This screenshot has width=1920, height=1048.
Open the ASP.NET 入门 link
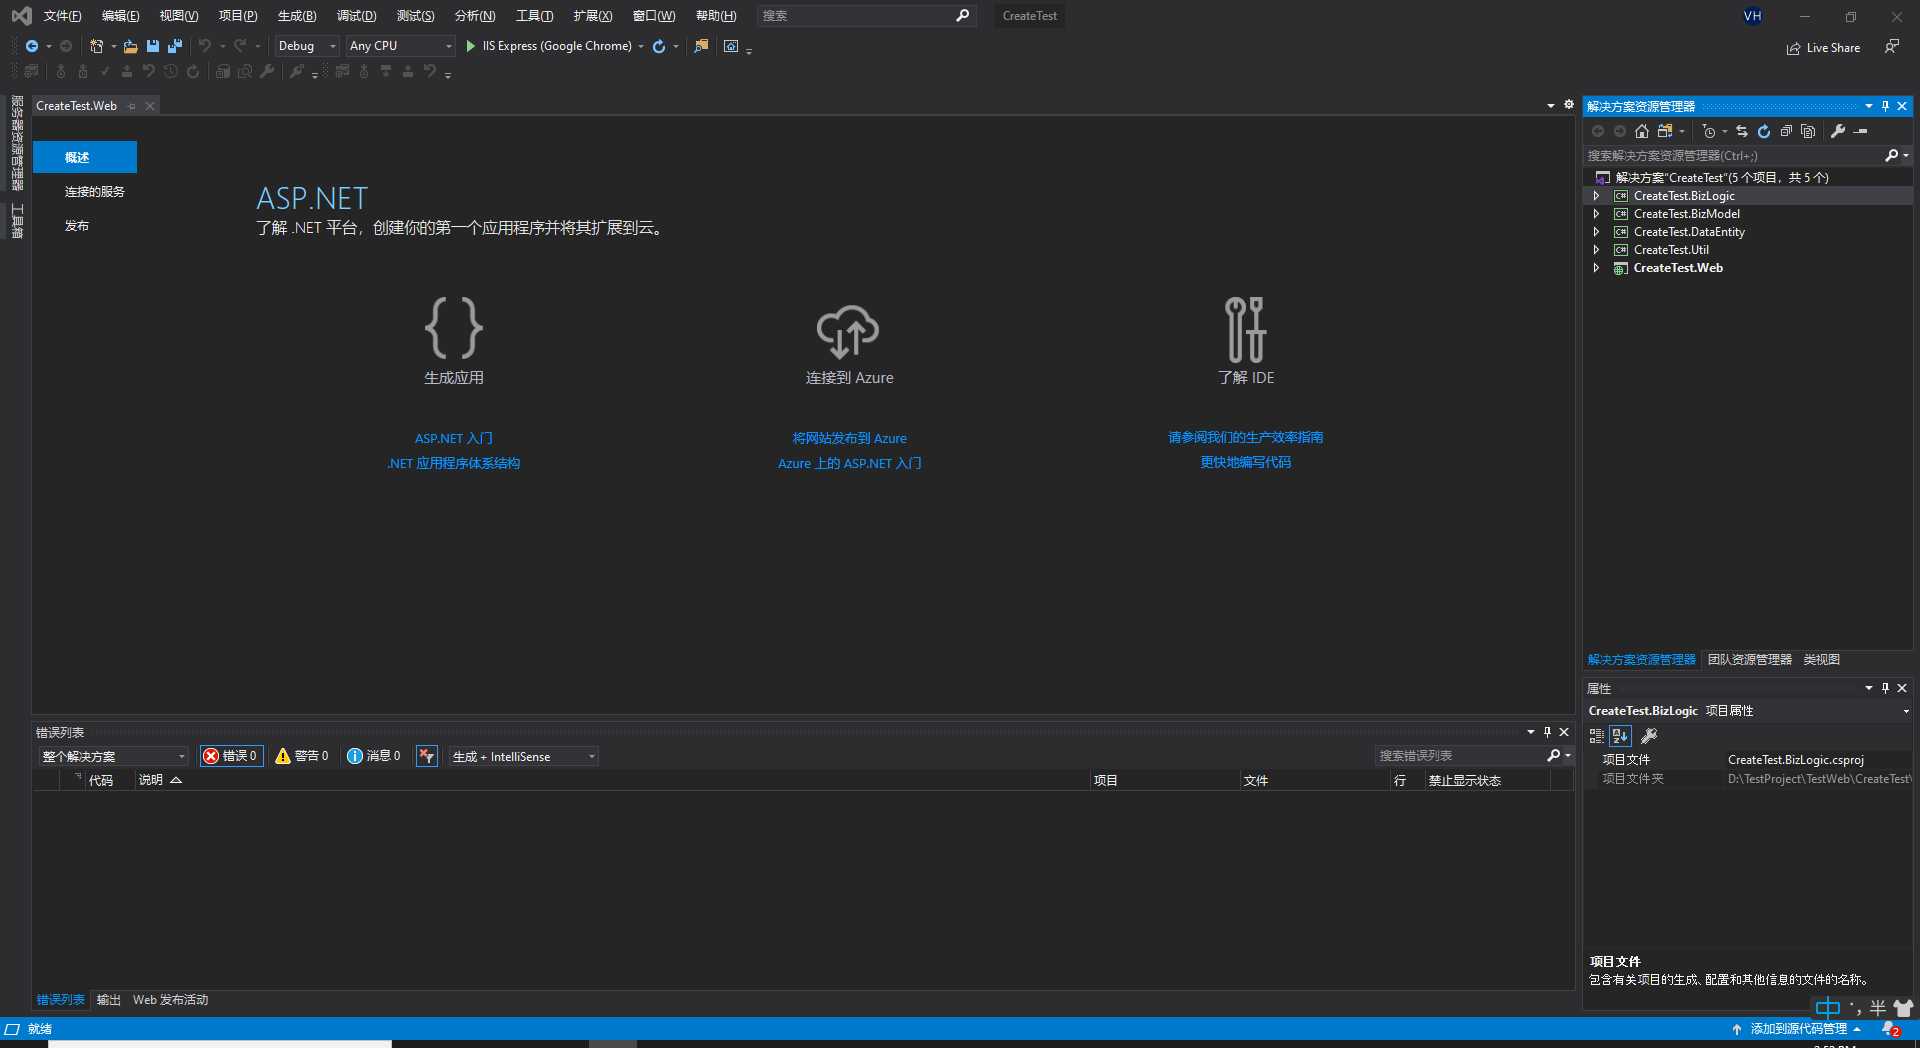pyautogui.click(x=453, y=439)
